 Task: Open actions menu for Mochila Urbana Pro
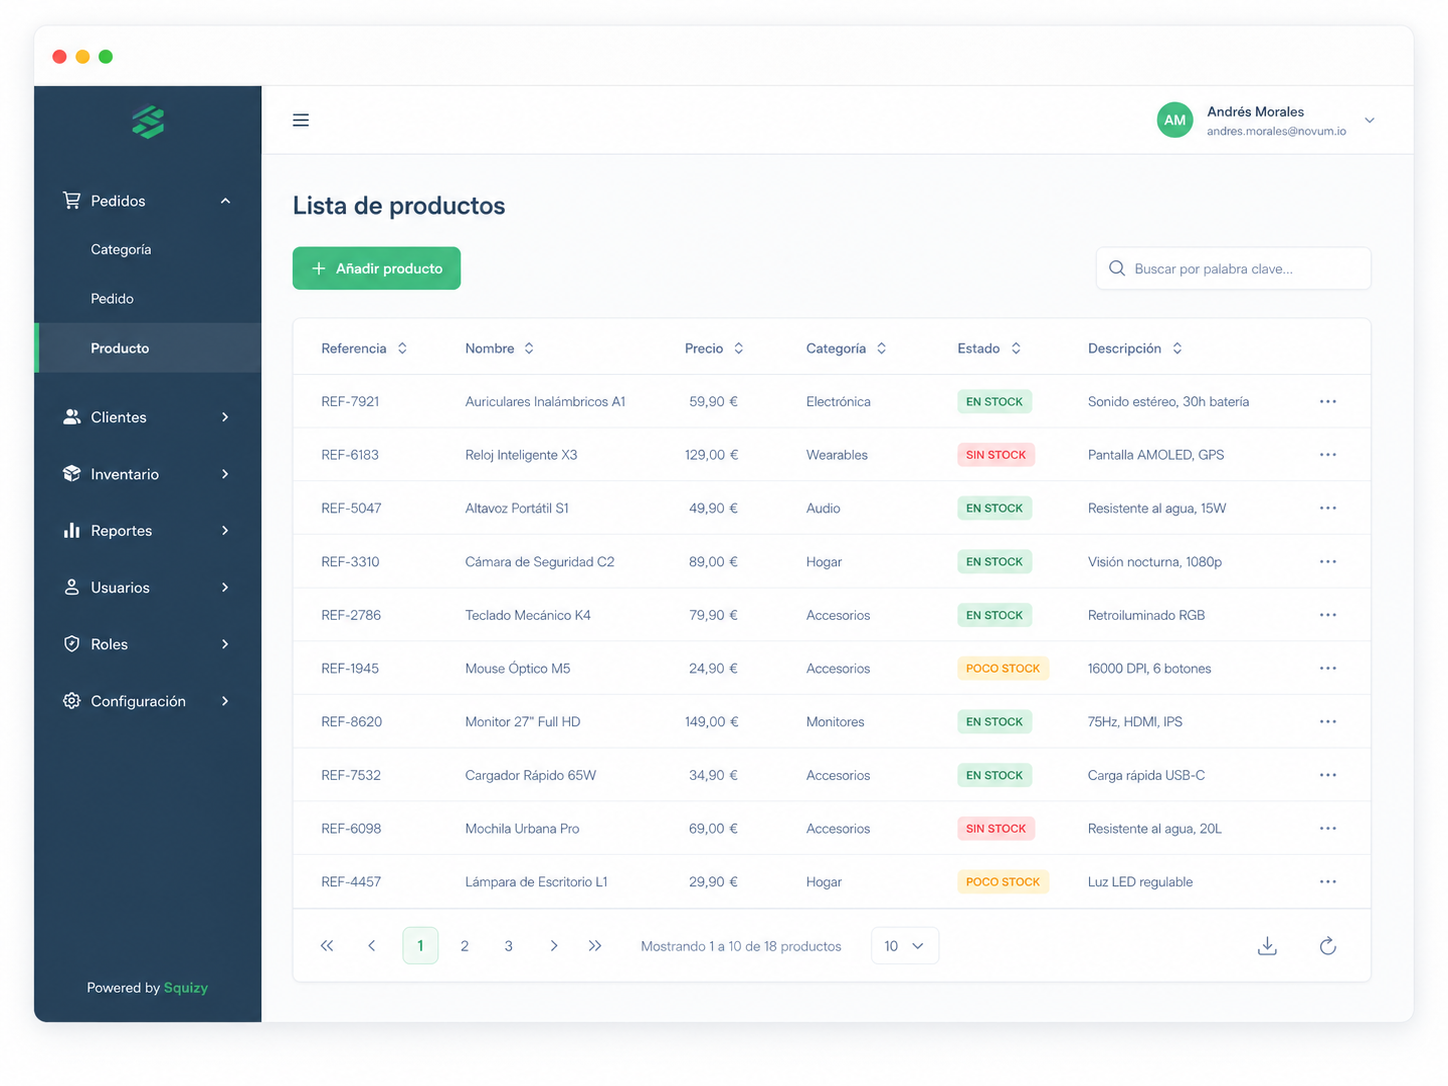(1327, 828)
